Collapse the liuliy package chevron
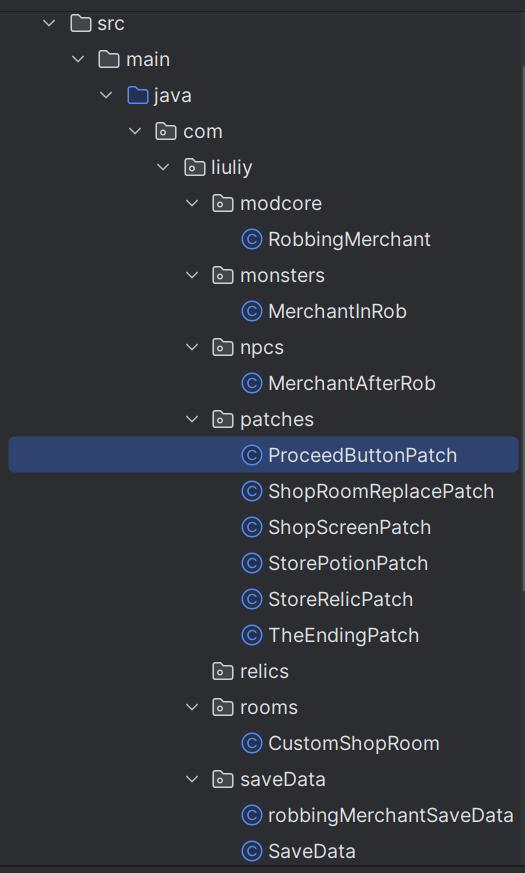 (x=163, y=167)
